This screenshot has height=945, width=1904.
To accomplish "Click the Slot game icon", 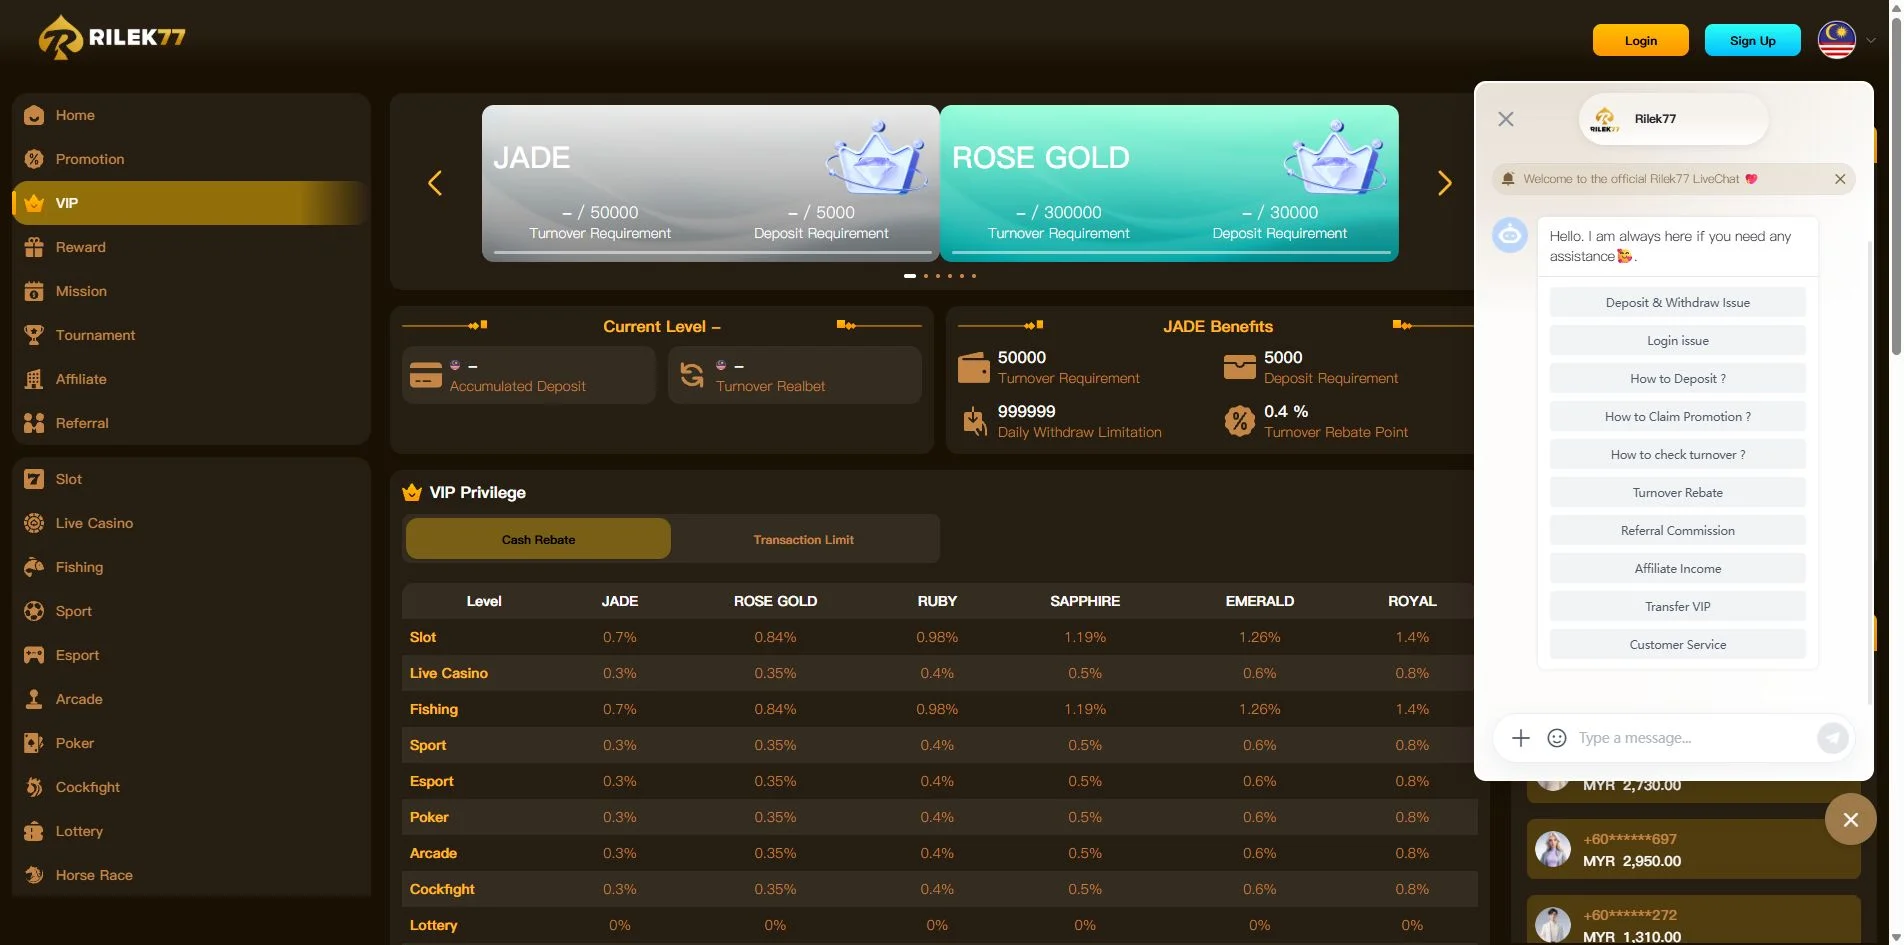I will (34, 479).
